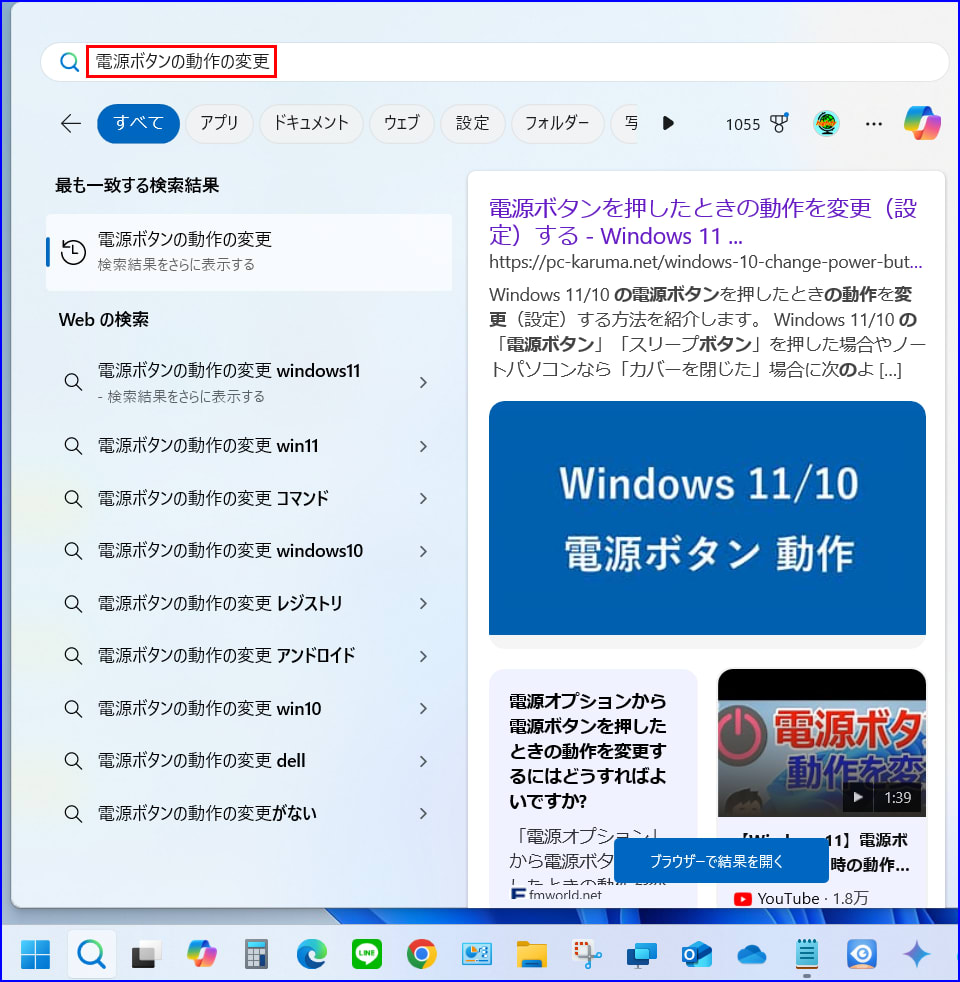Expand chevron for the レジストリ suggestion
This screenshot has height=982, width=960.
(x=423, y=603)
